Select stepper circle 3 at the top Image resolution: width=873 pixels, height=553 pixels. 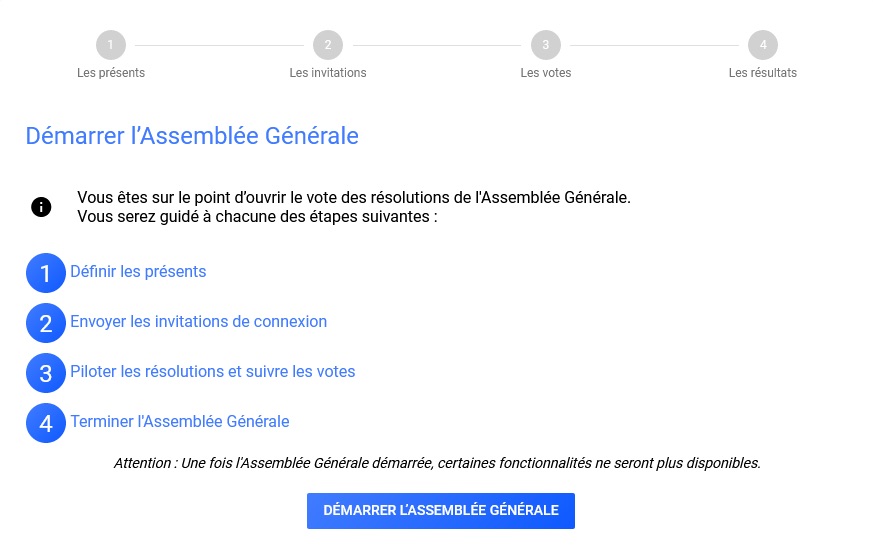pyautogui.click(x=546, y=45)
